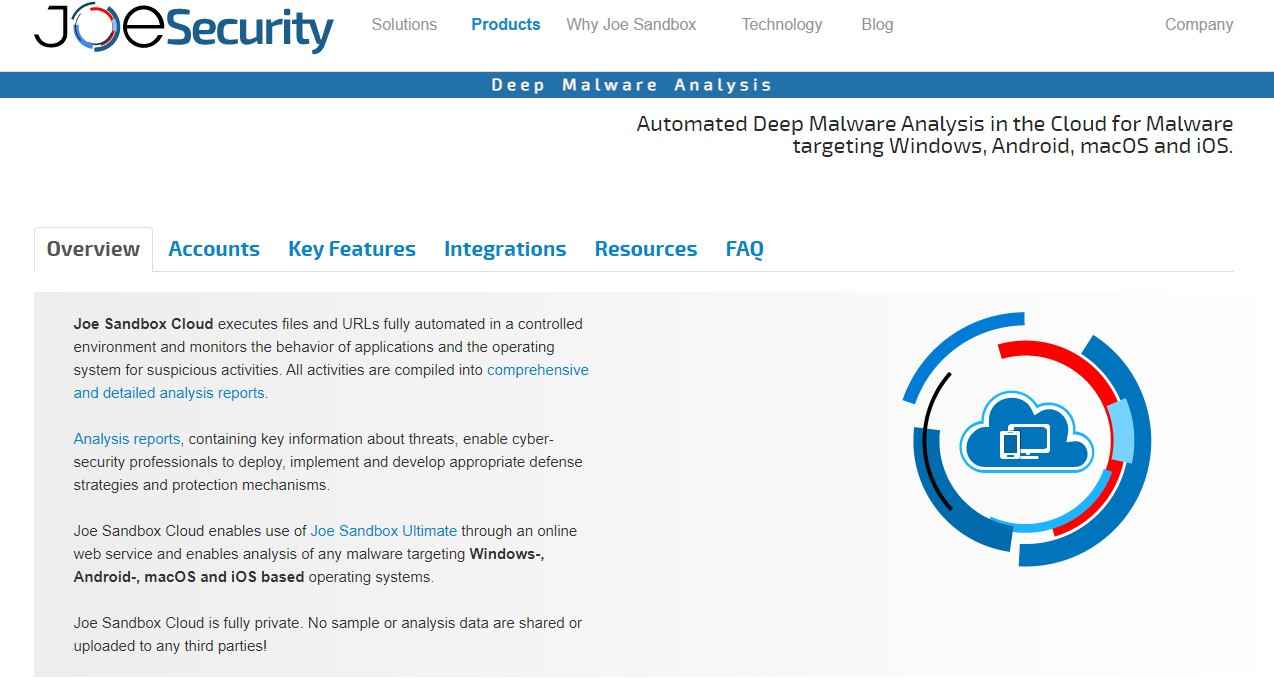Open the Joe Sandbox Ultimate link
Image resolution: width=1274 pixels, height=679 pixels.
(384, 531)
